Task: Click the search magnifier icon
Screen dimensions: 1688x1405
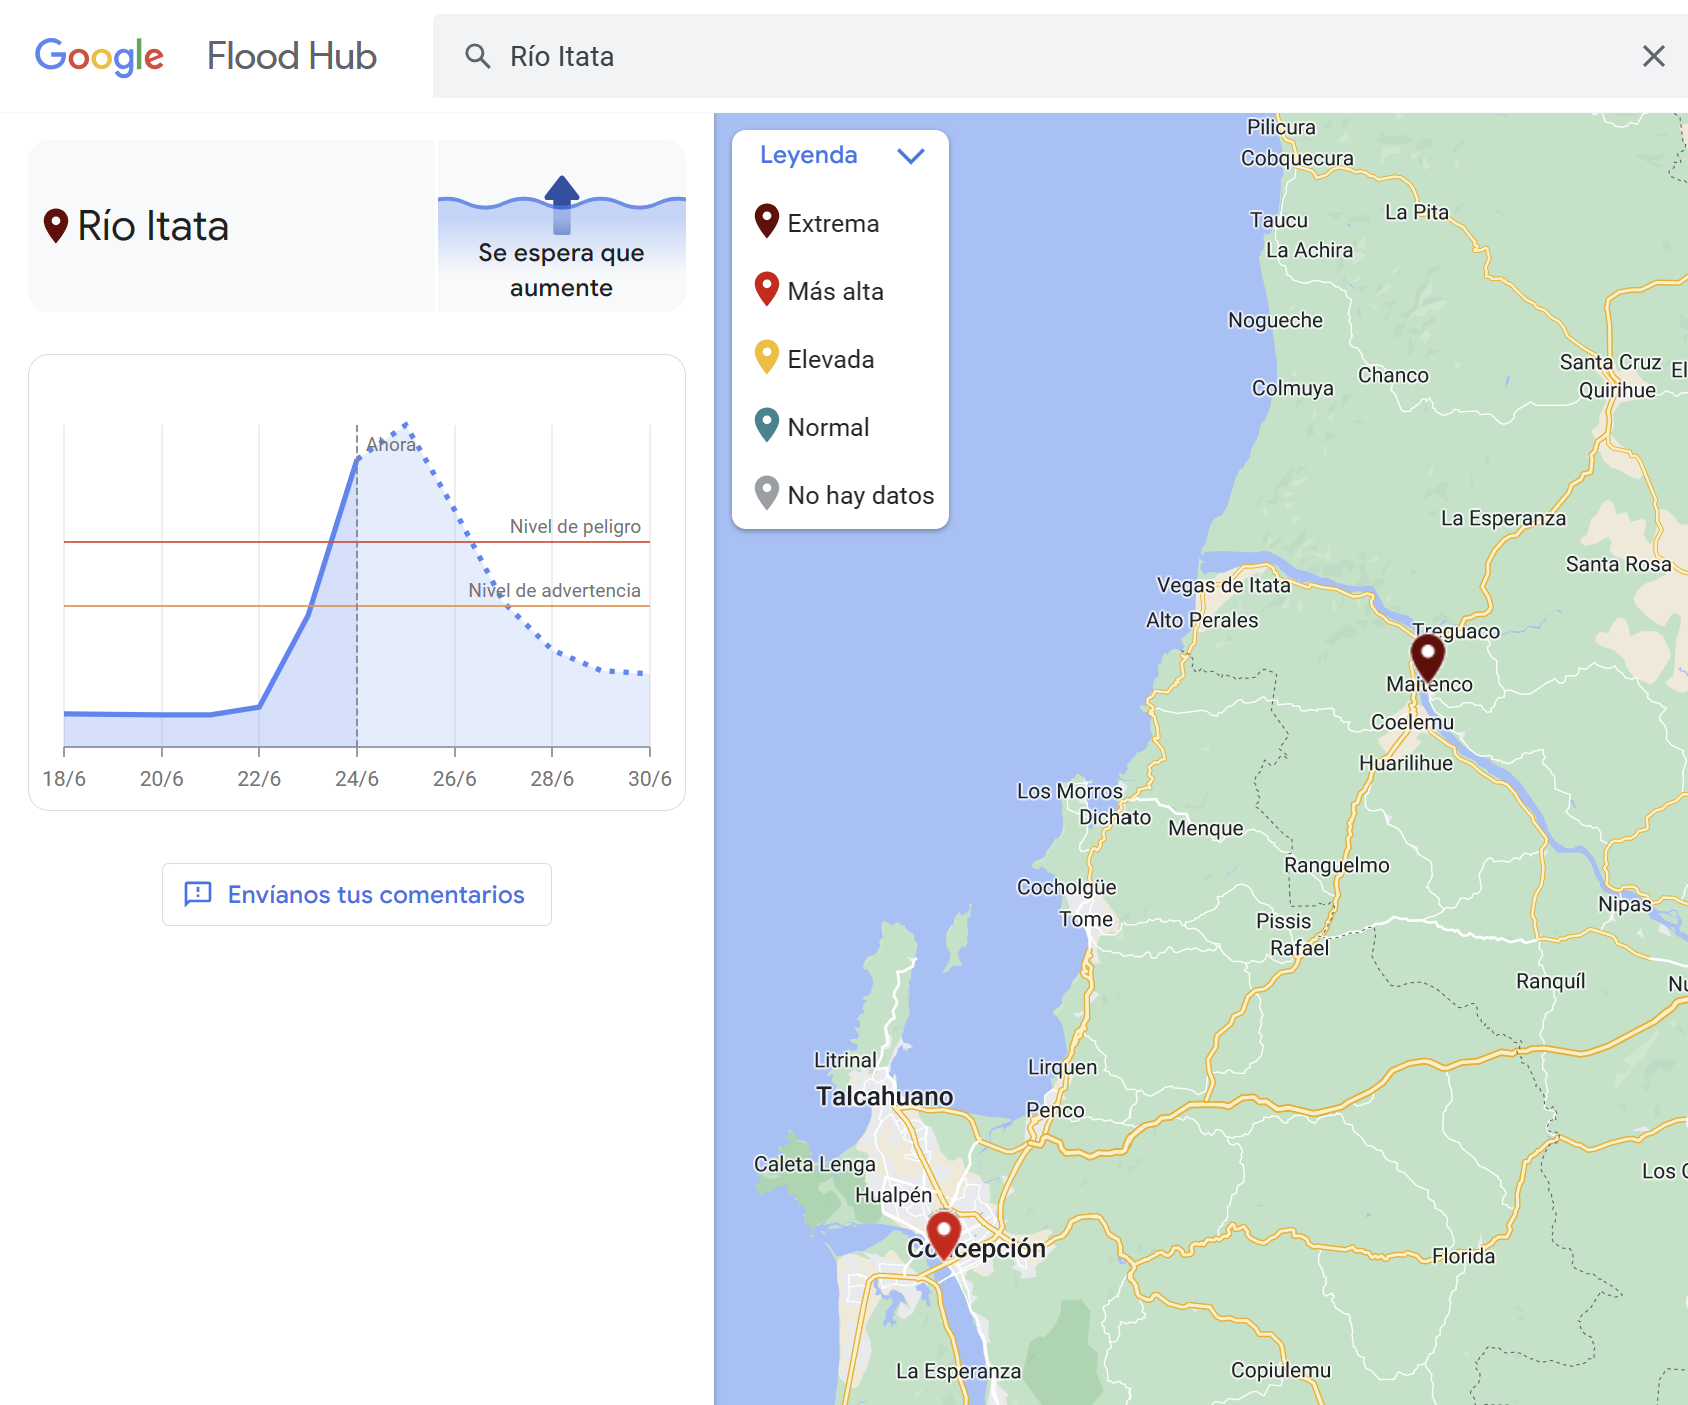Action: 478,56
